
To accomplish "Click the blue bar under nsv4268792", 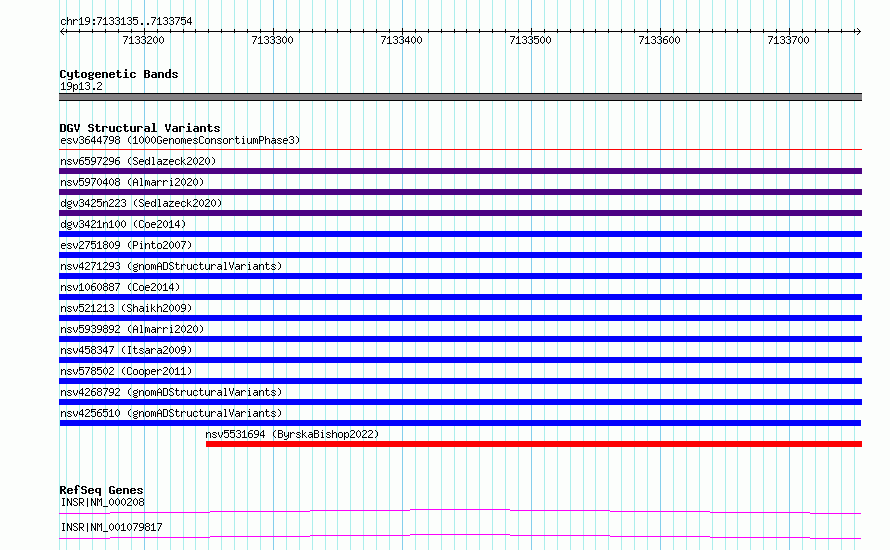I will click(x=460, y=402).
